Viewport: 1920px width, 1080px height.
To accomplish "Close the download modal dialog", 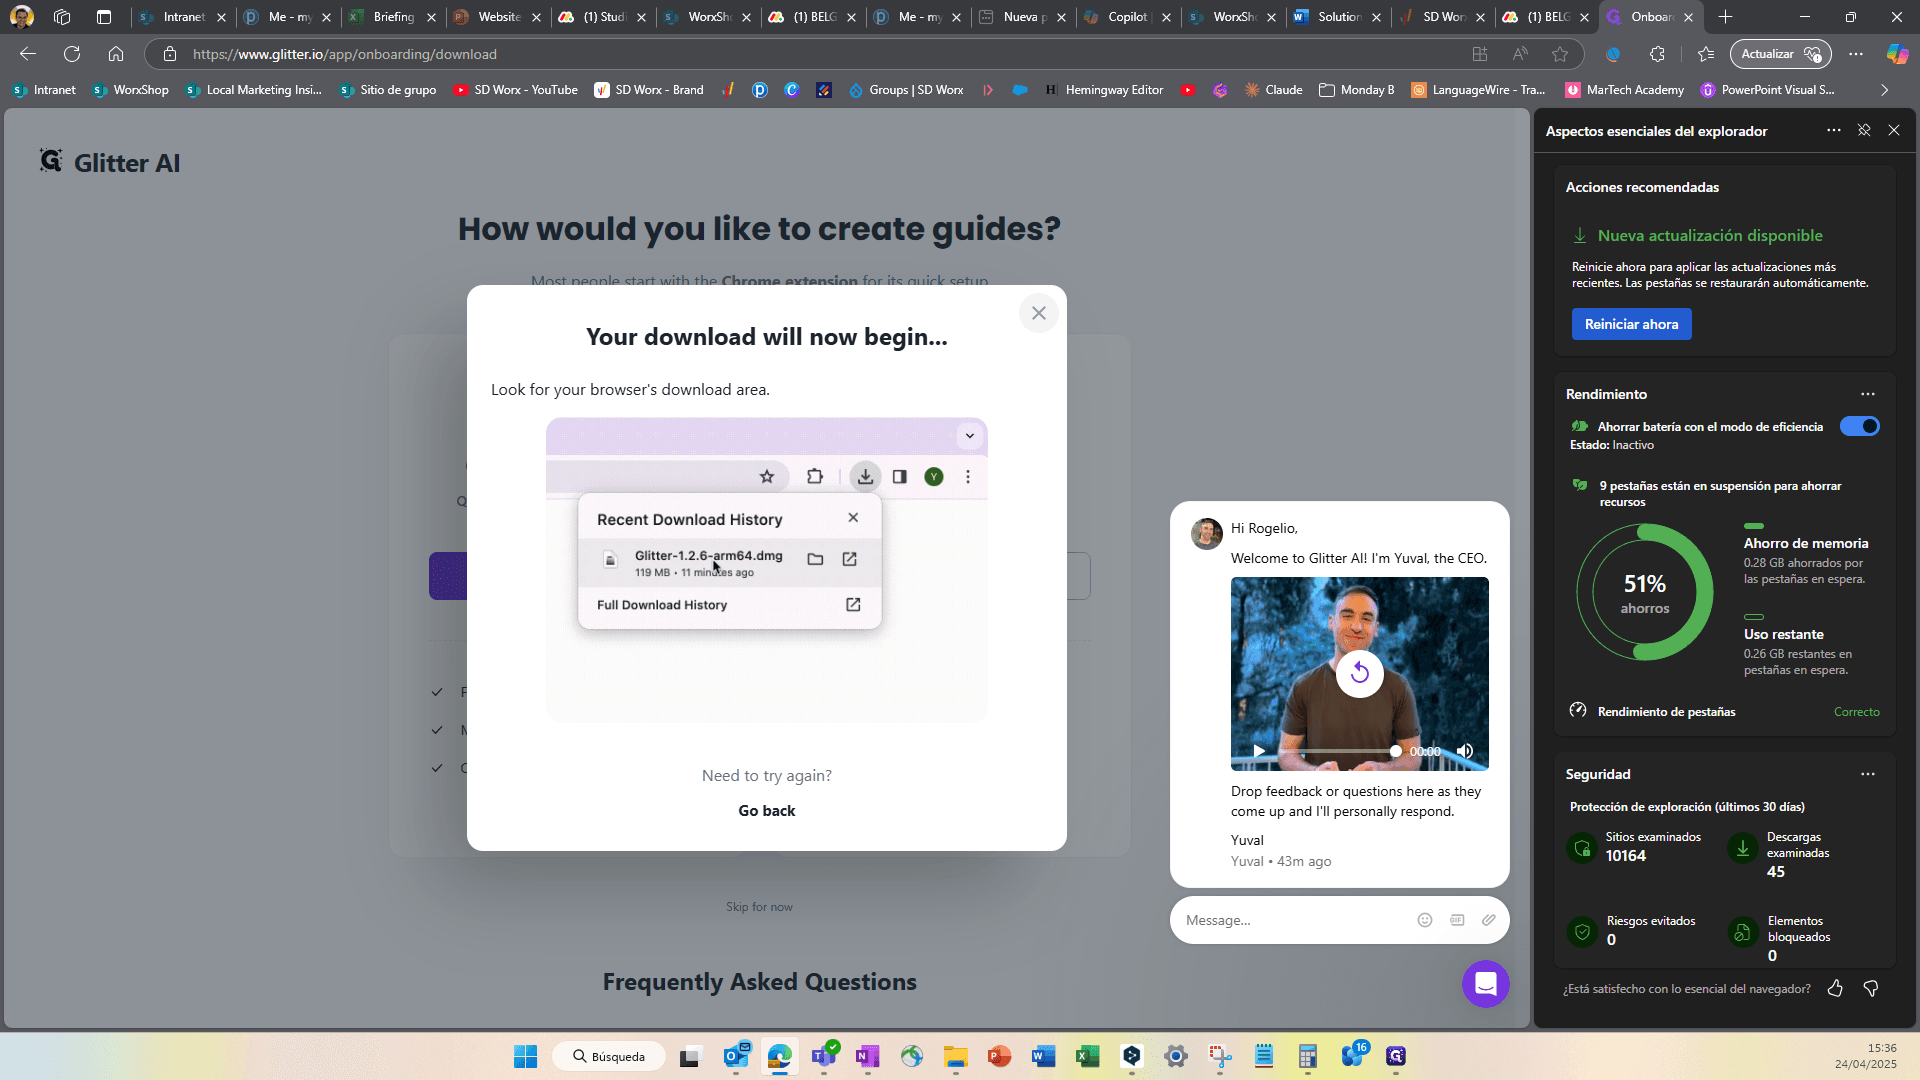I will click(x=1039, y=313).
